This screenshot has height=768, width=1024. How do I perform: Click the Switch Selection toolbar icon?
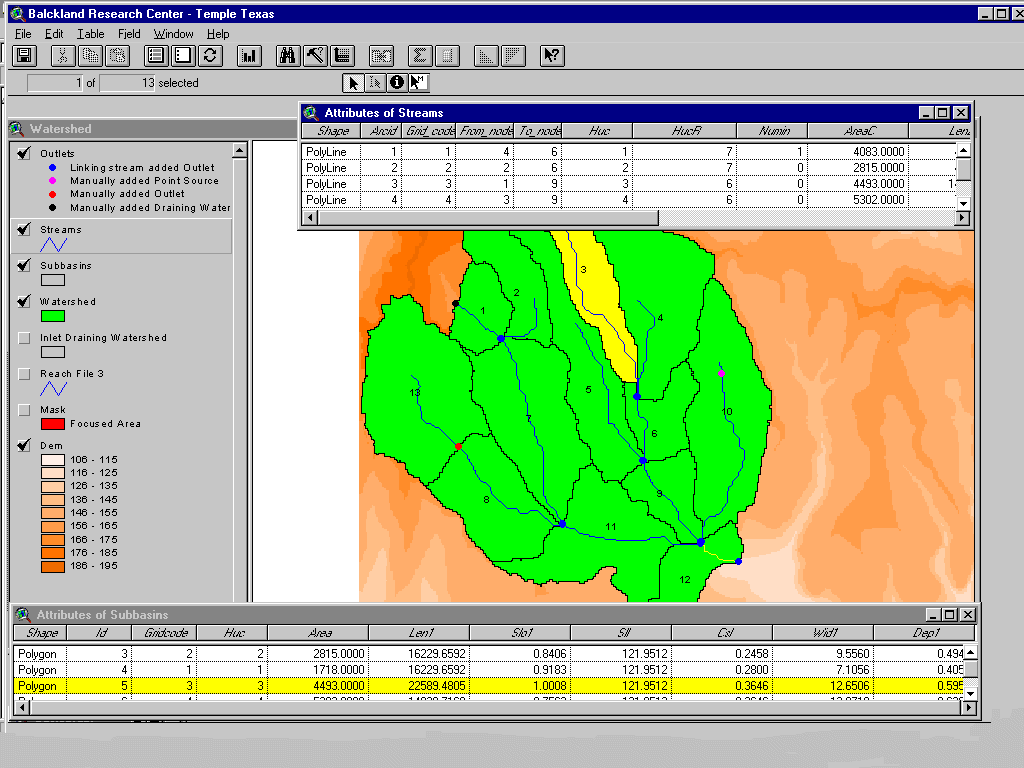pos(210,56)
